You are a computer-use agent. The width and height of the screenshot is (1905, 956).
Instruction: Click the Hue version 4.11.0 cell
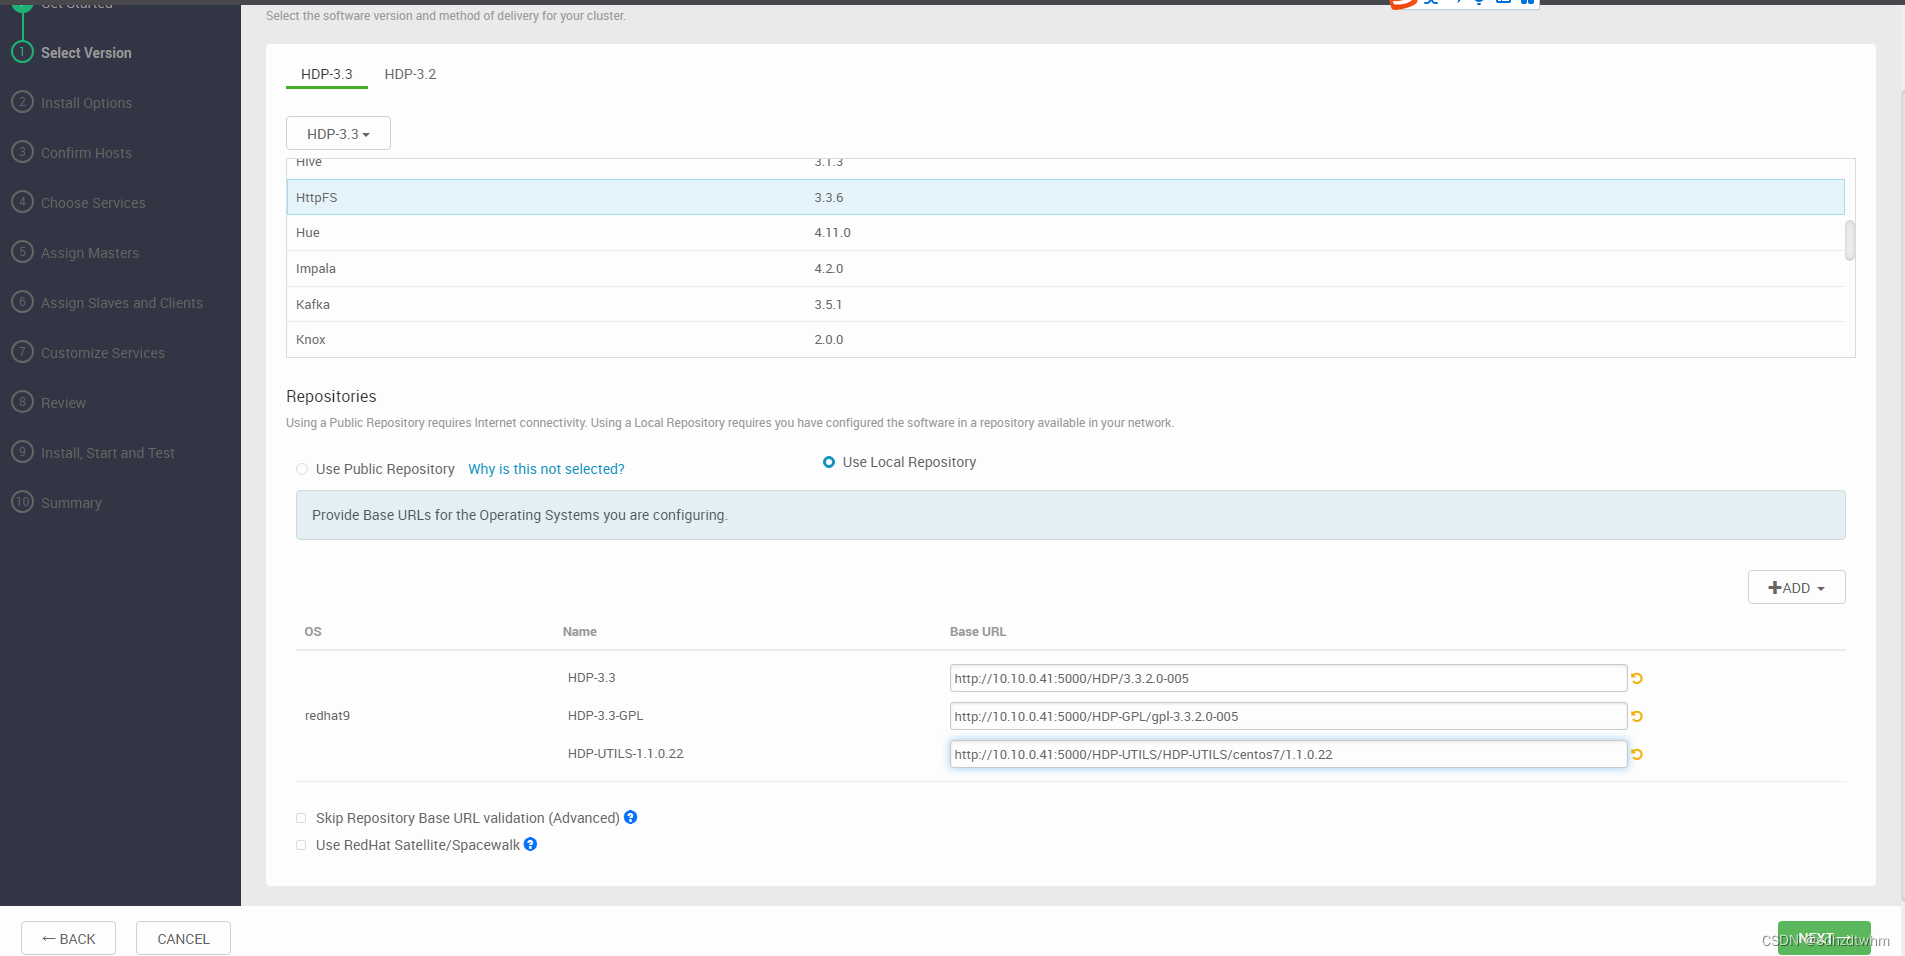pos(832,232)
